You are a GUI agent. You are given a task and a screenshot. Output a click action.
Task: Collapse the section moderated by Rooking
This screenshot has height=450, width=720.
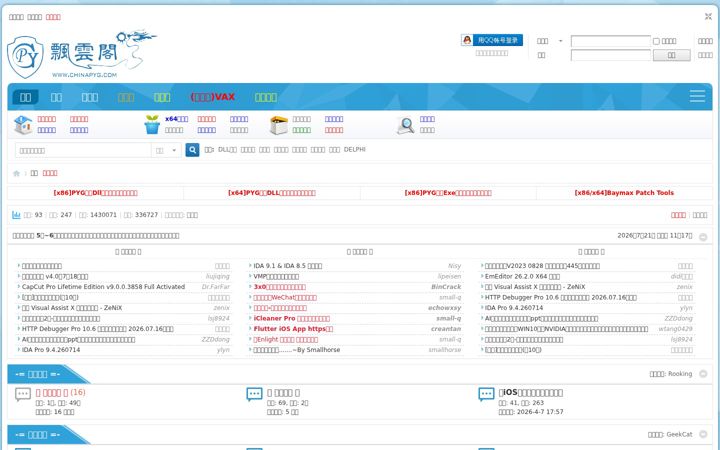click(x=703, y=374)
